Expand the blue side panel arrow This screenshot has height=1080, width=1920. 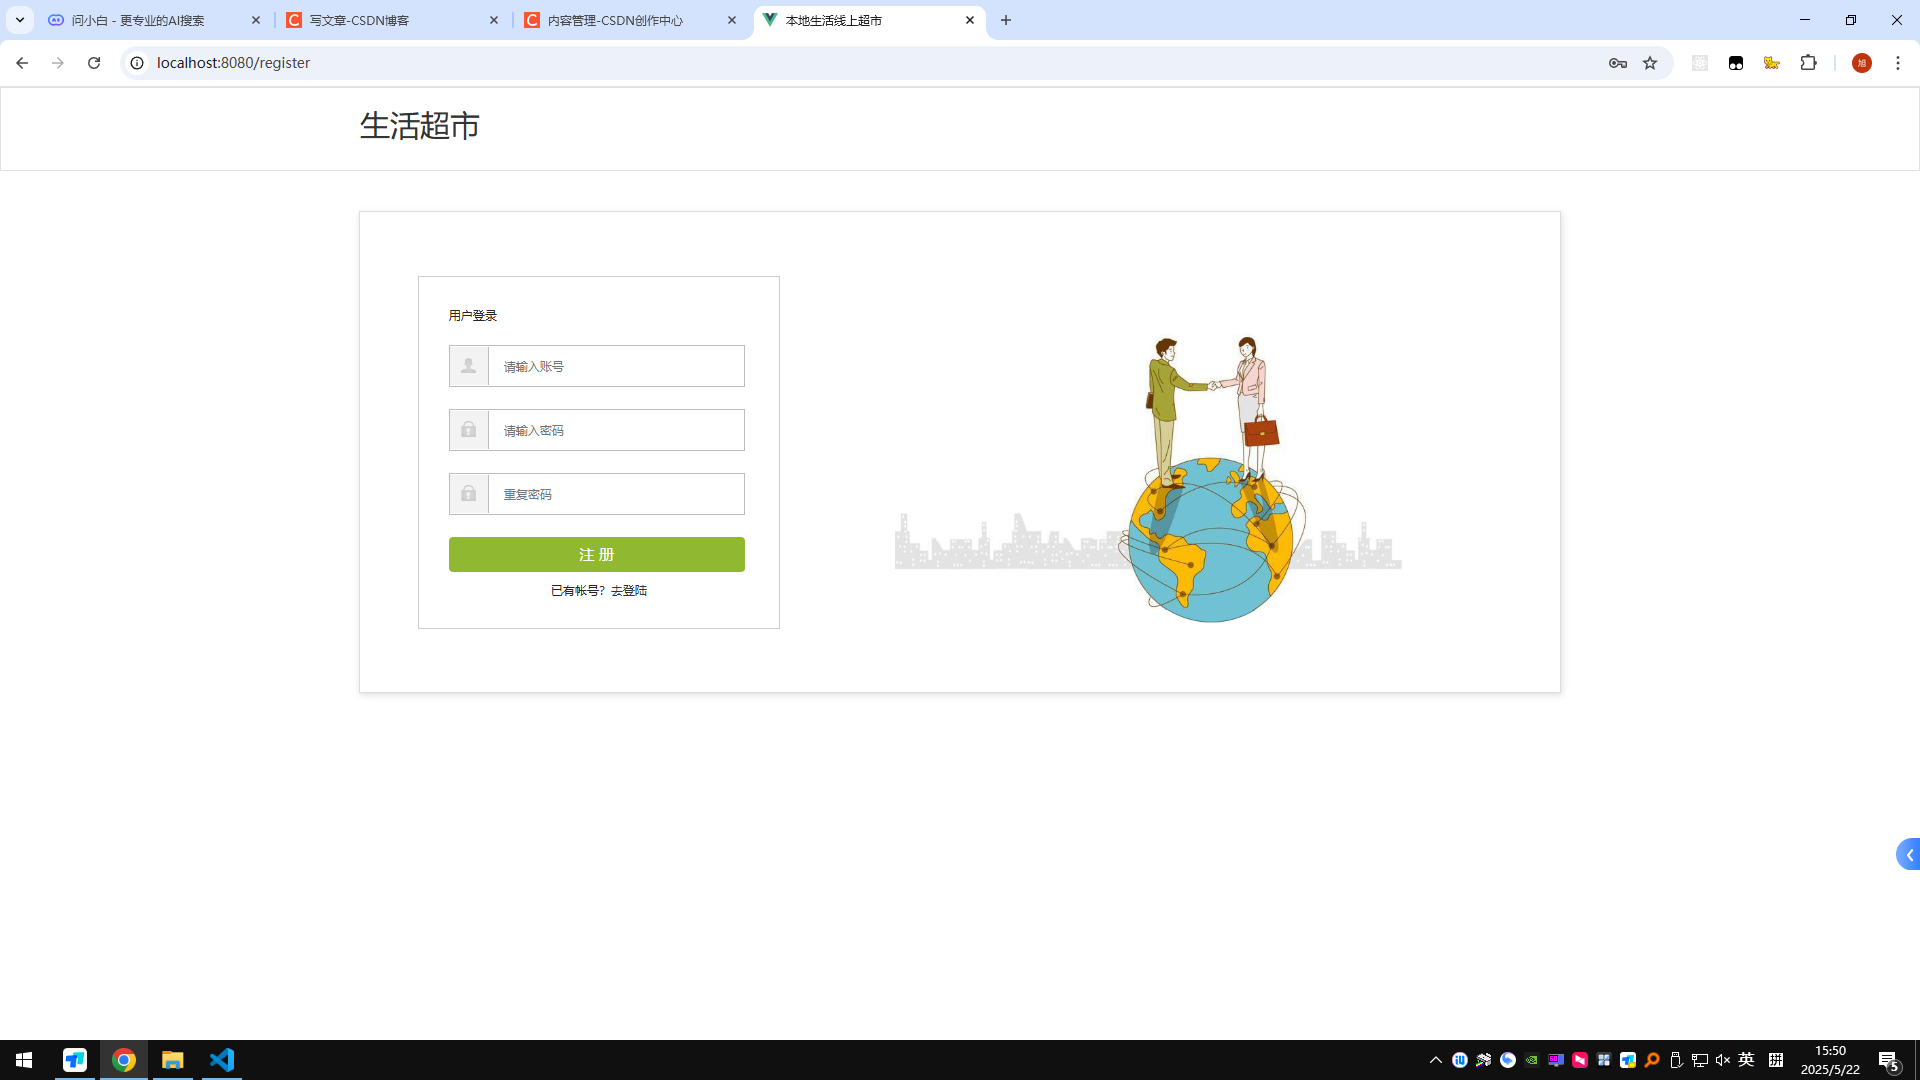[x=1908, y=855]
